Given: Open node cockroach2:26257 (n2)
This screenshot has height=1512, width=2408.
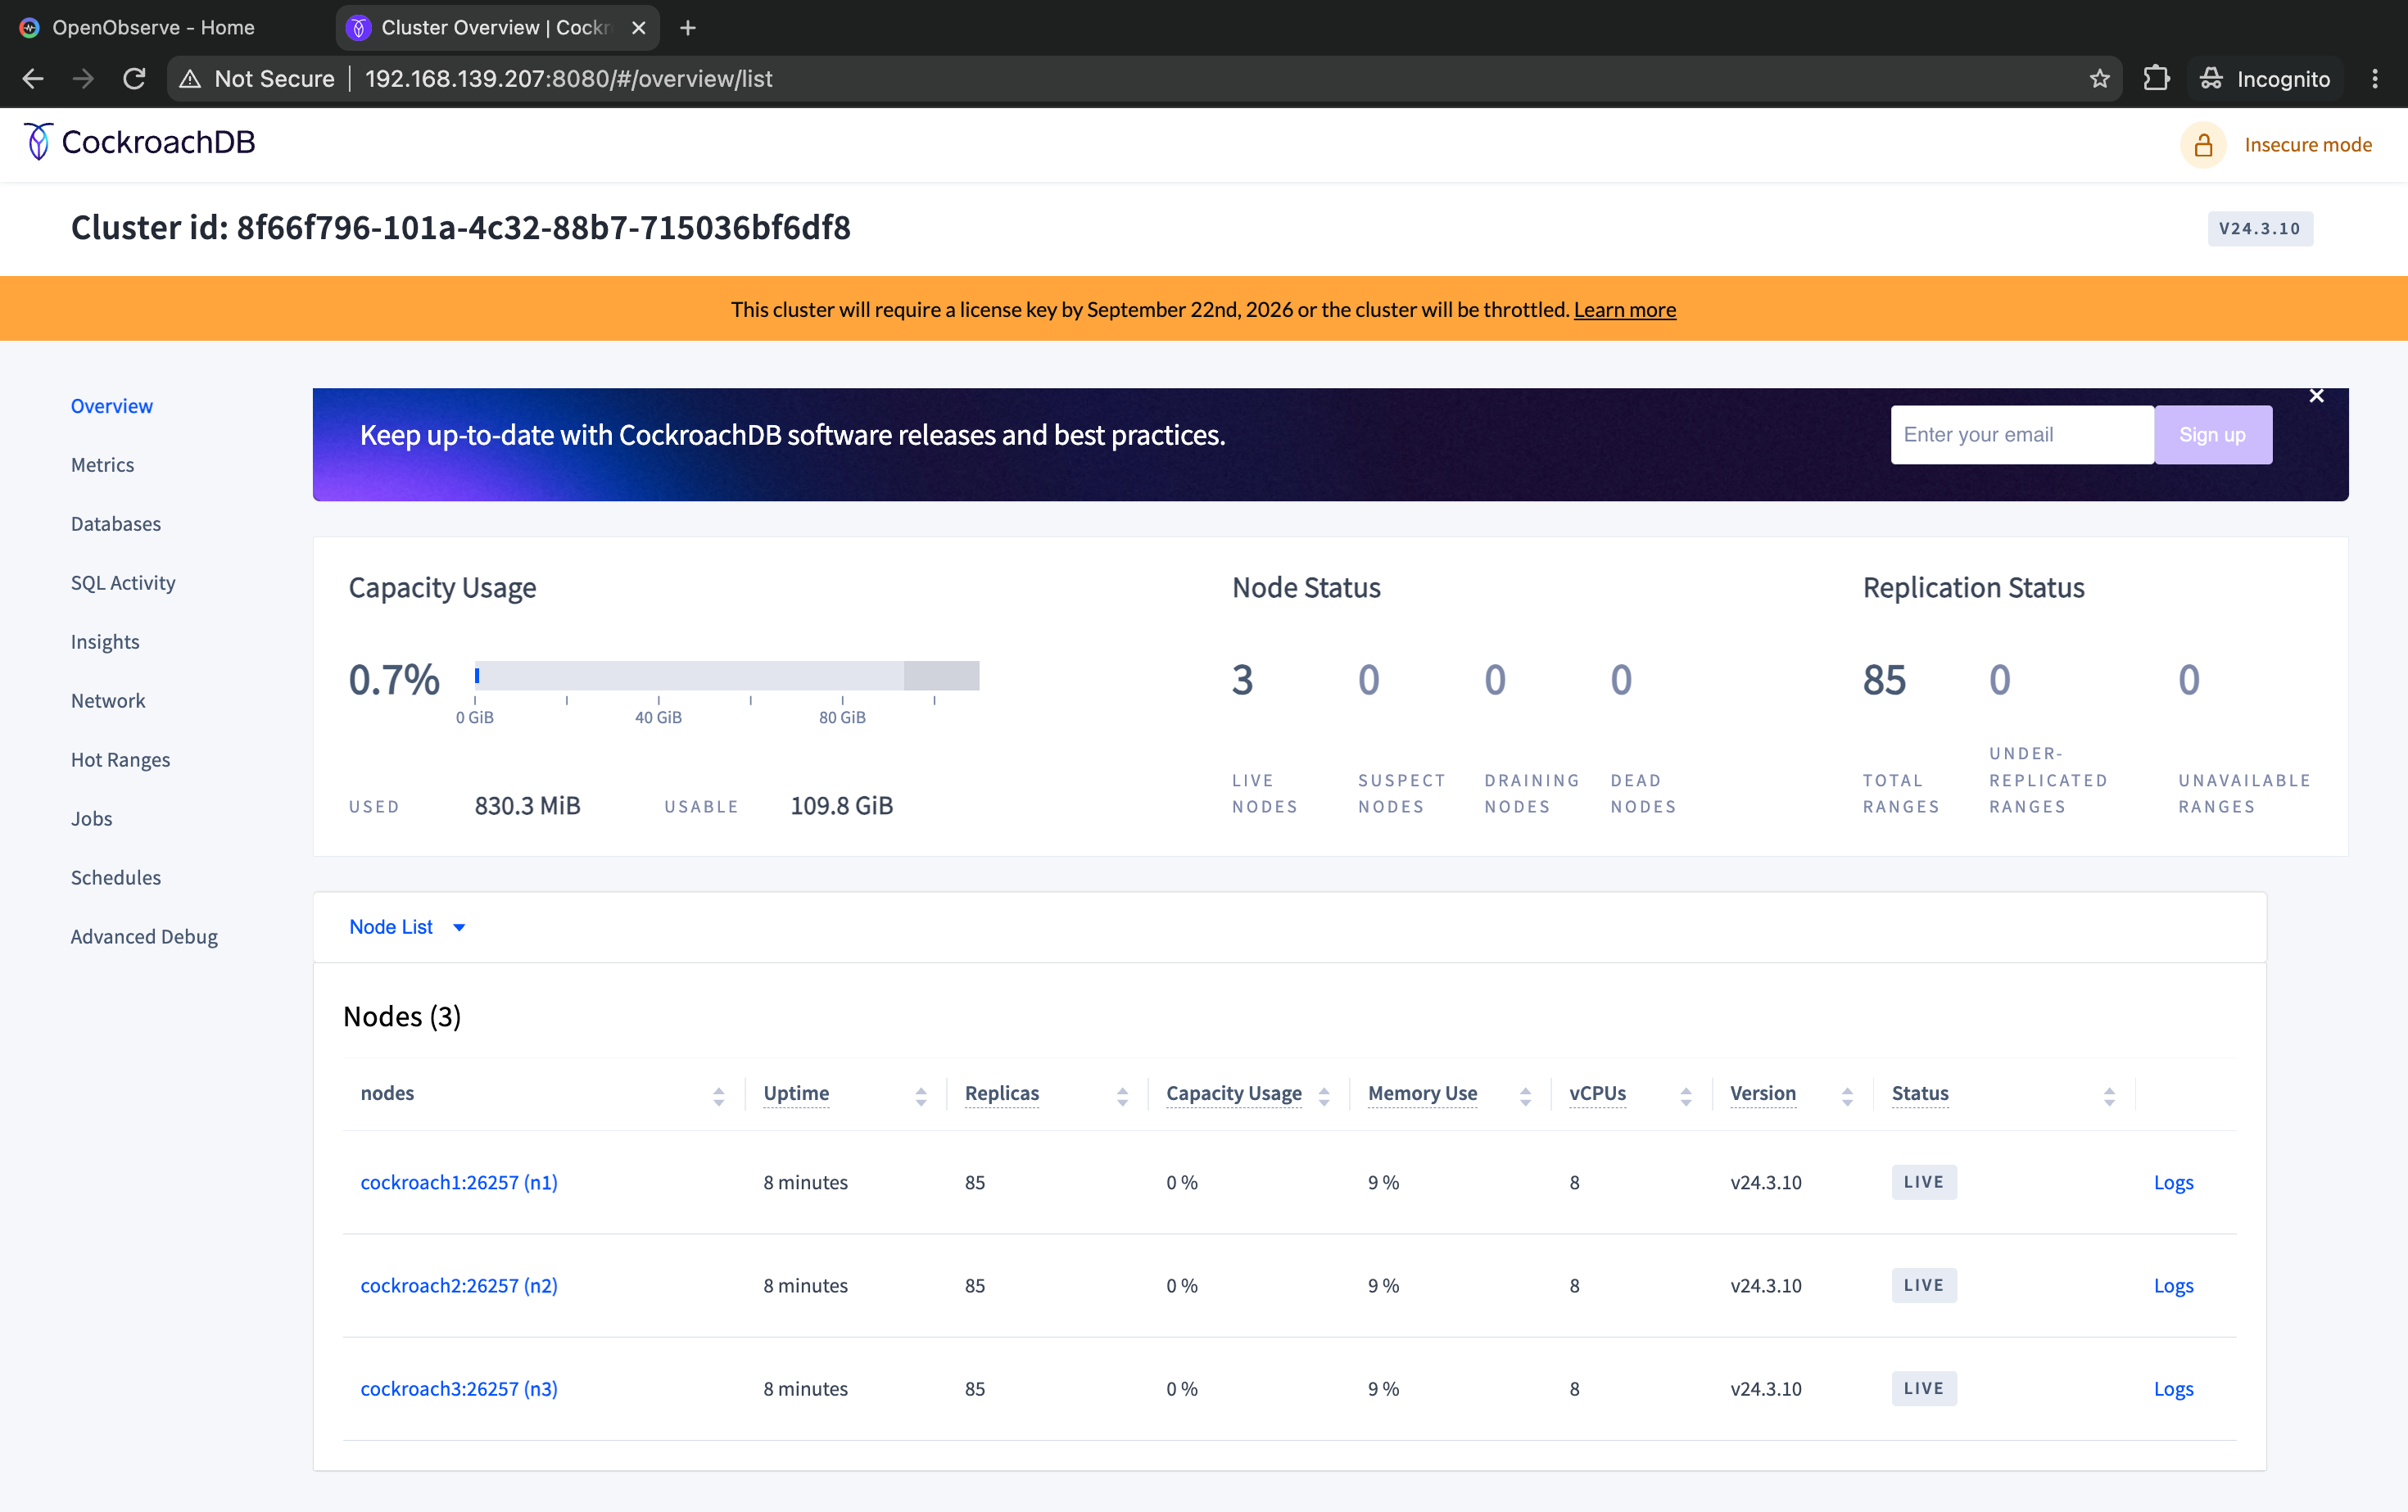Looking at the screenshot, I should (x=459, y=1285).
